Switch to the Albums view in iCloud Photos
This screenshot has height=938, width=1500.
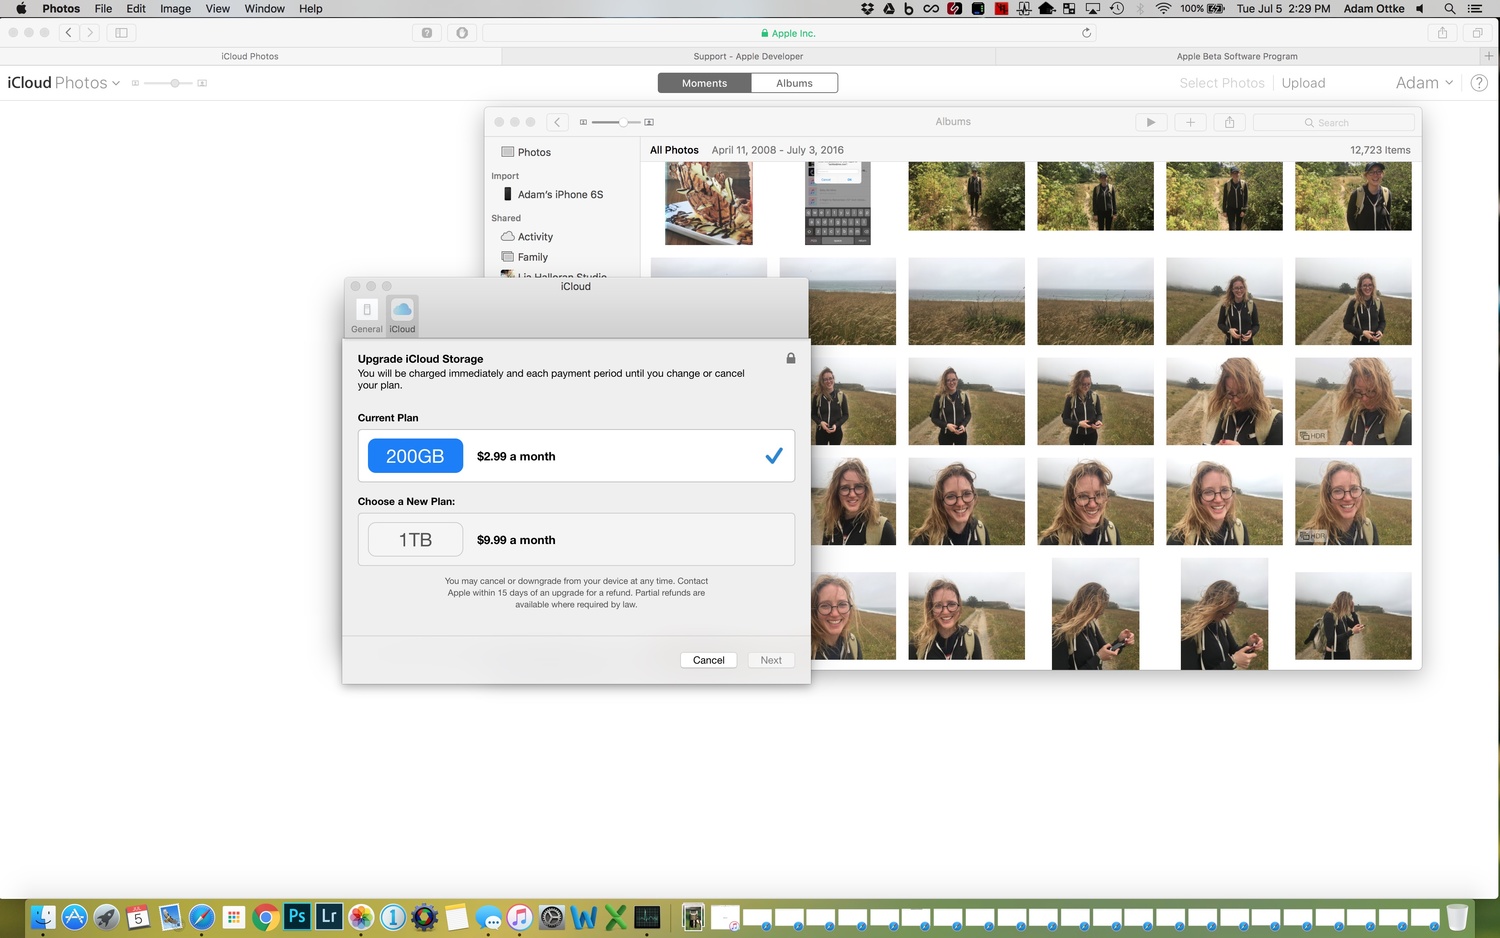click(794, 83)
